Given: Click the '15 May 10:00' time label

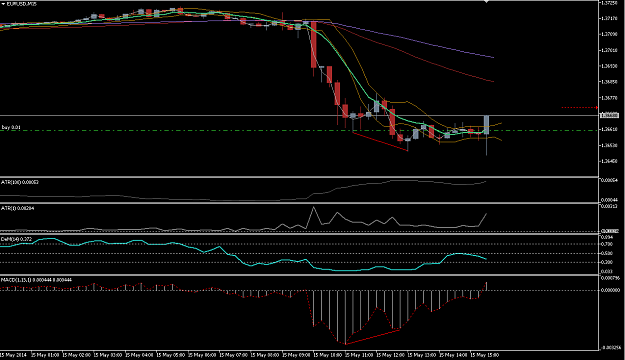Looking at the screenshot, I should pyautogui.click(x=327, y=355).
